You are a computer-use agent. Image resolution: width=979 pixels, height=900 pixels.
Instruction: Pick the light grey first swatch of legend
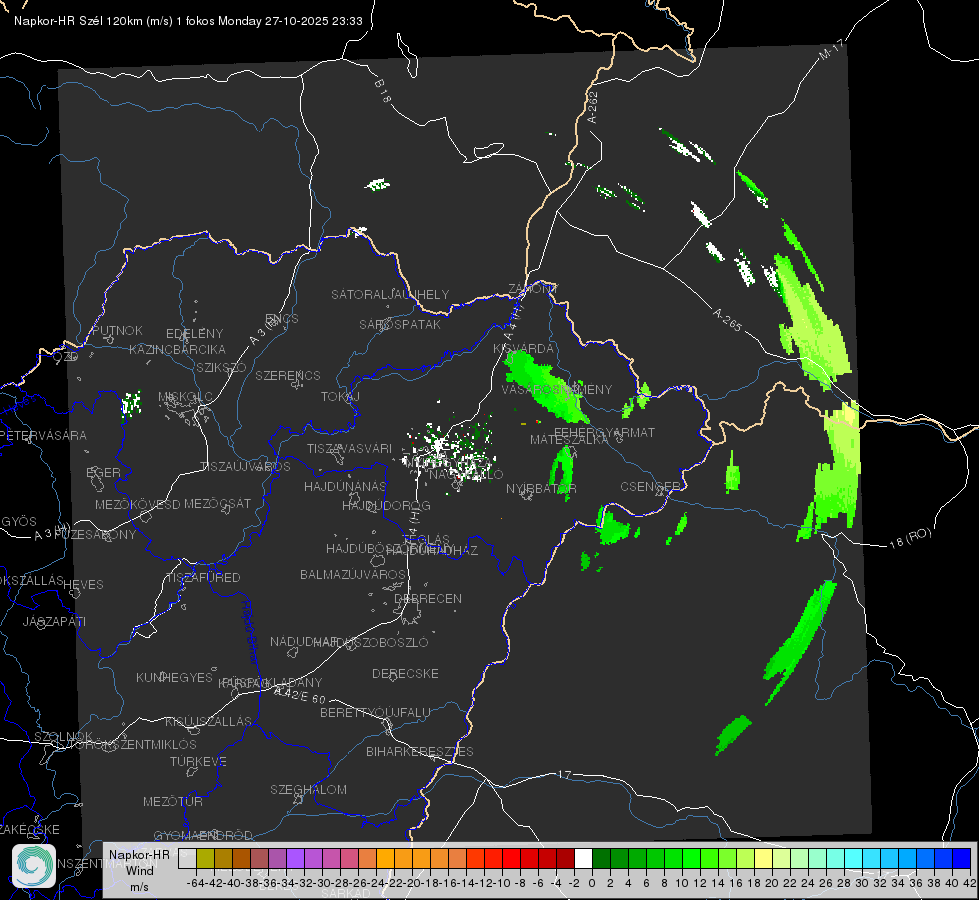187,858
